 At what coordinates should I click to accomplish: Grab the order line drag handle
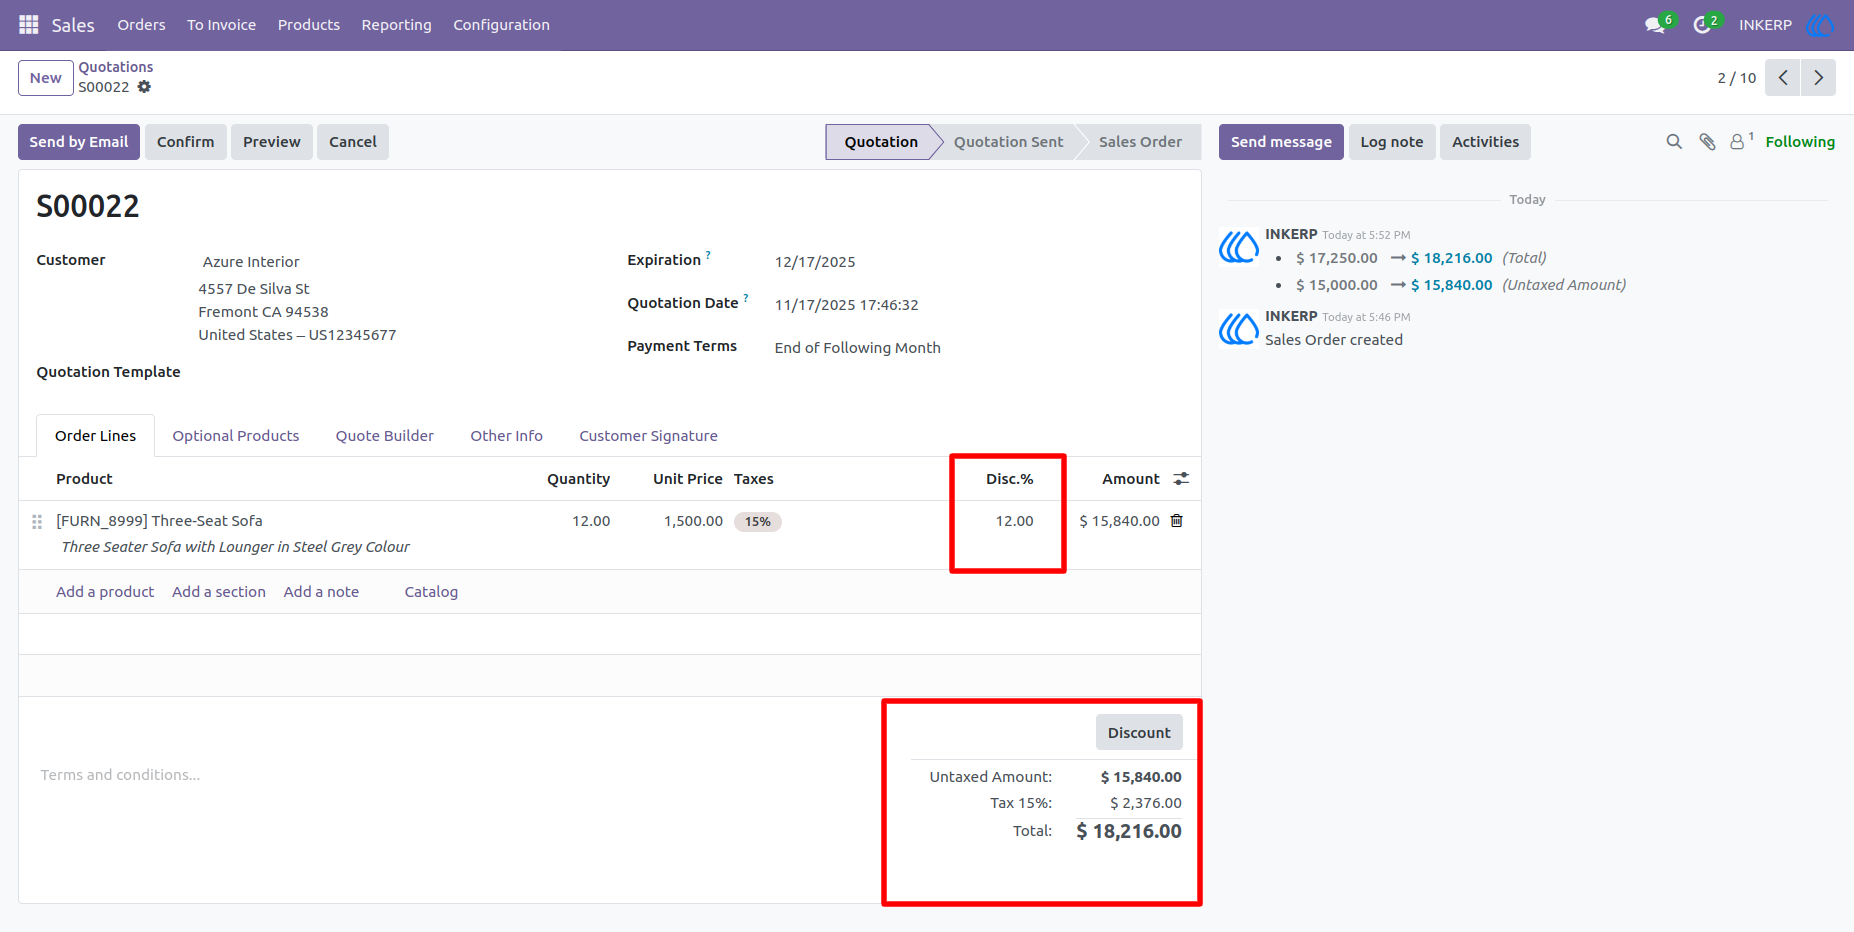(37, 522)
